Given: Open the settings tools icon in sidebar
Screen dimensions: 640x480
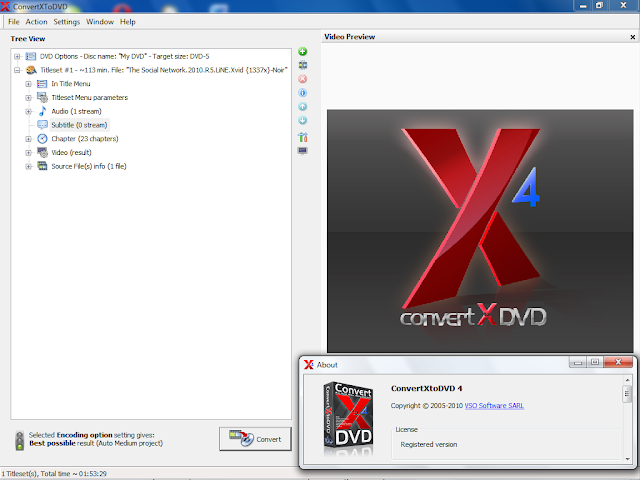Looking at the screenshot, I should click(x=302, y=137).
